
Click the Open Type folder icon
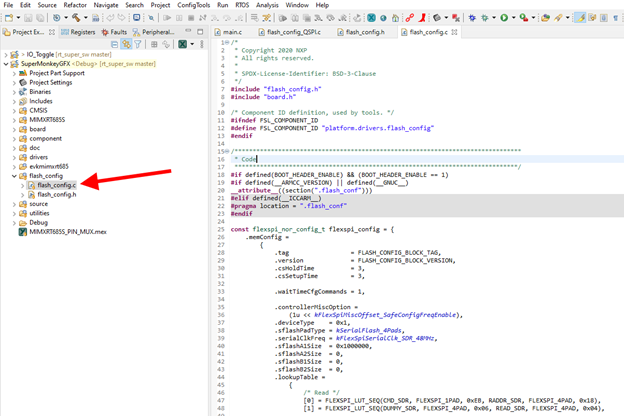(x=545, y=18)
